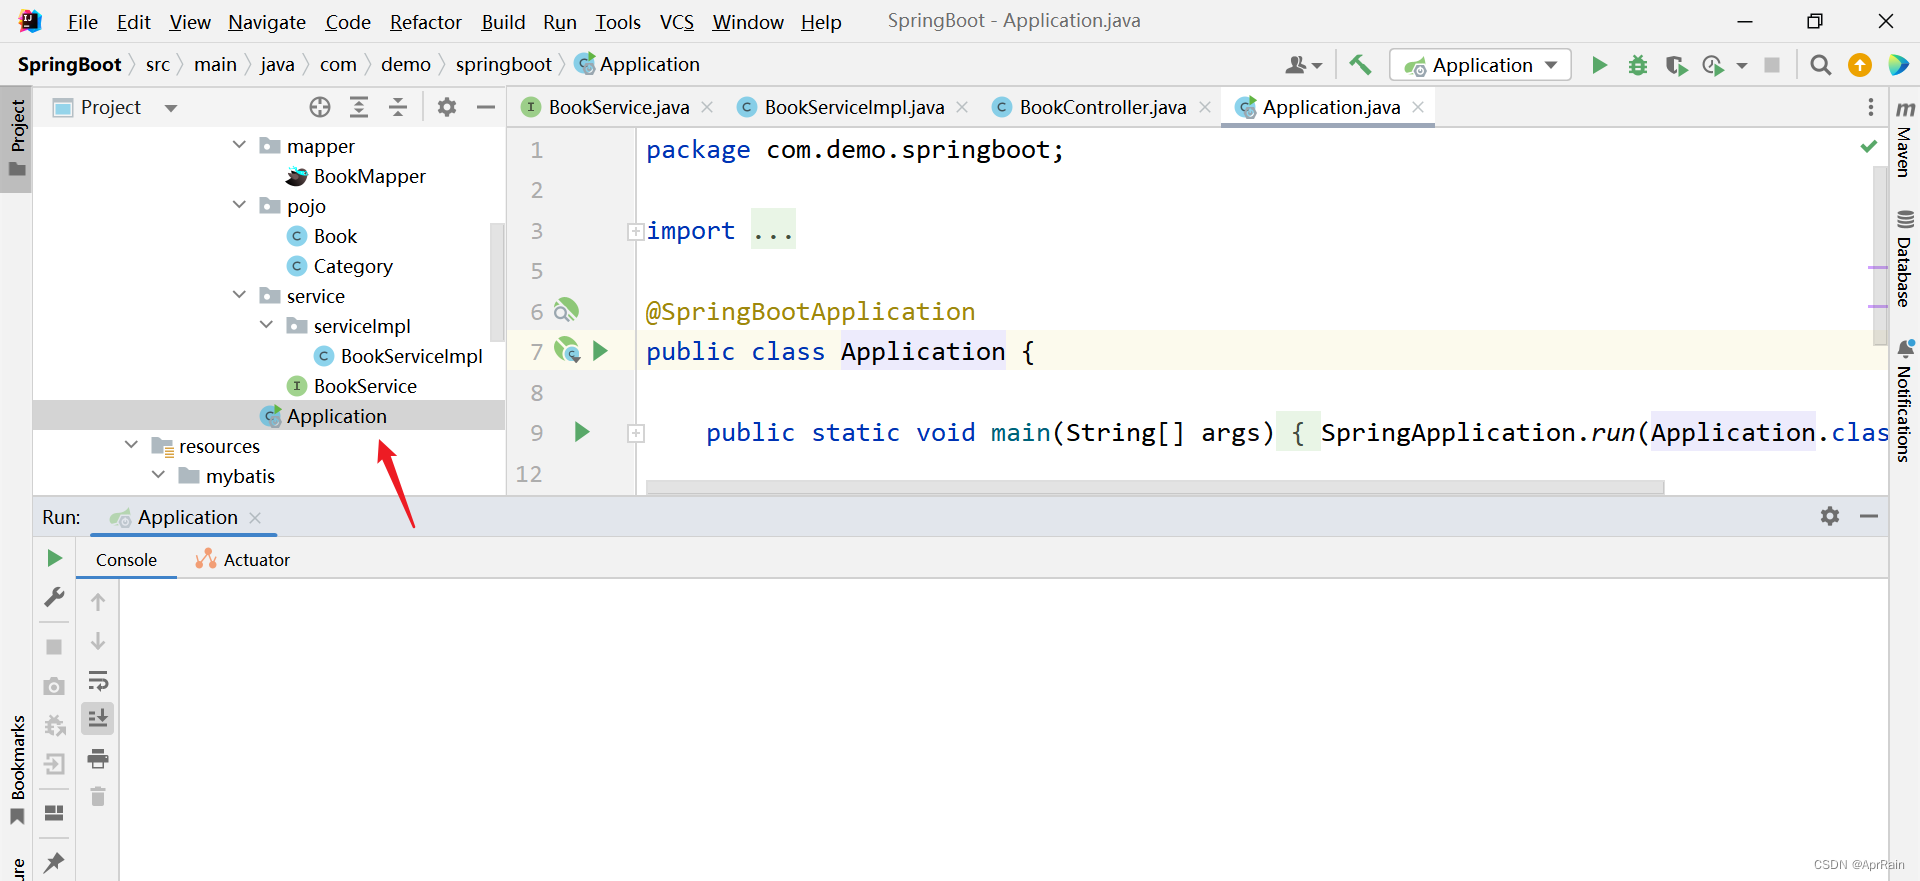Select the Category class in tree
Viewport: 1920px width, 881px height.
(352, 266)
